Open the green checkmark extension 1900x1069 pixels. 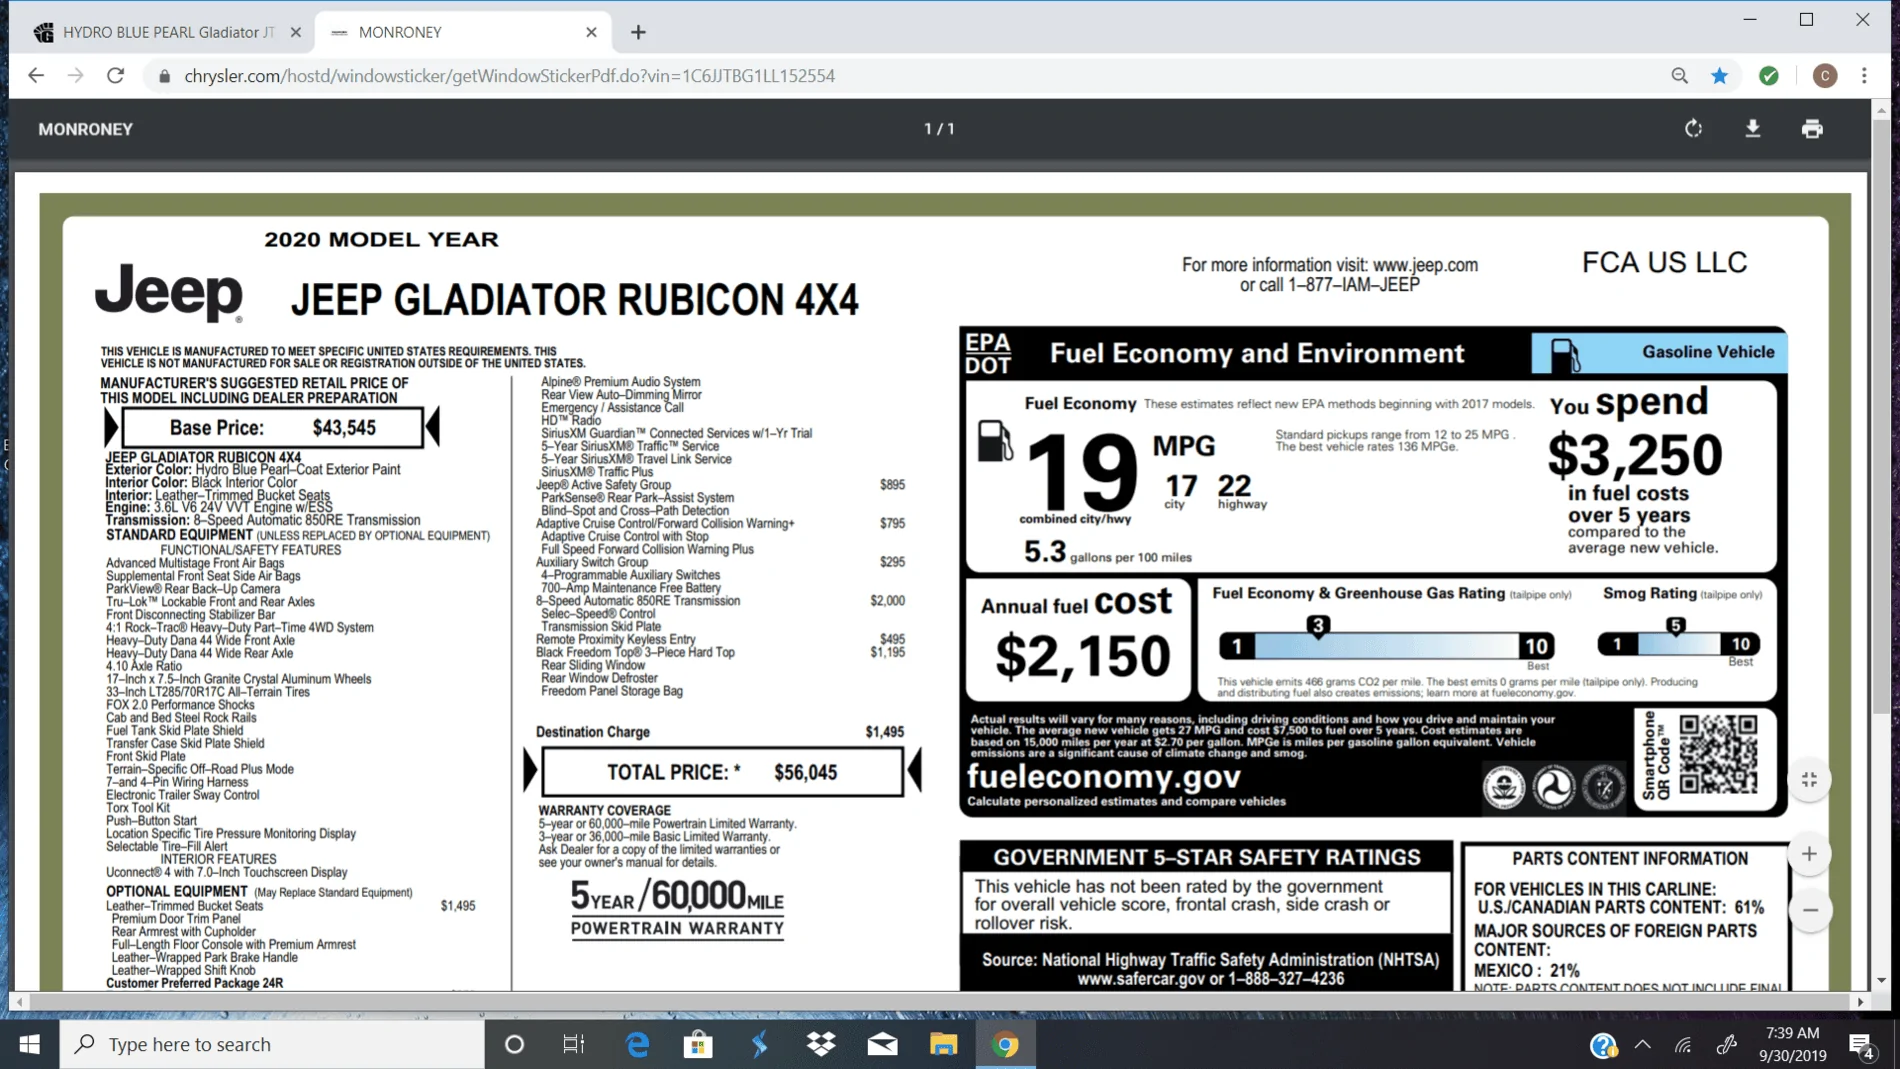coord(1769,76)
